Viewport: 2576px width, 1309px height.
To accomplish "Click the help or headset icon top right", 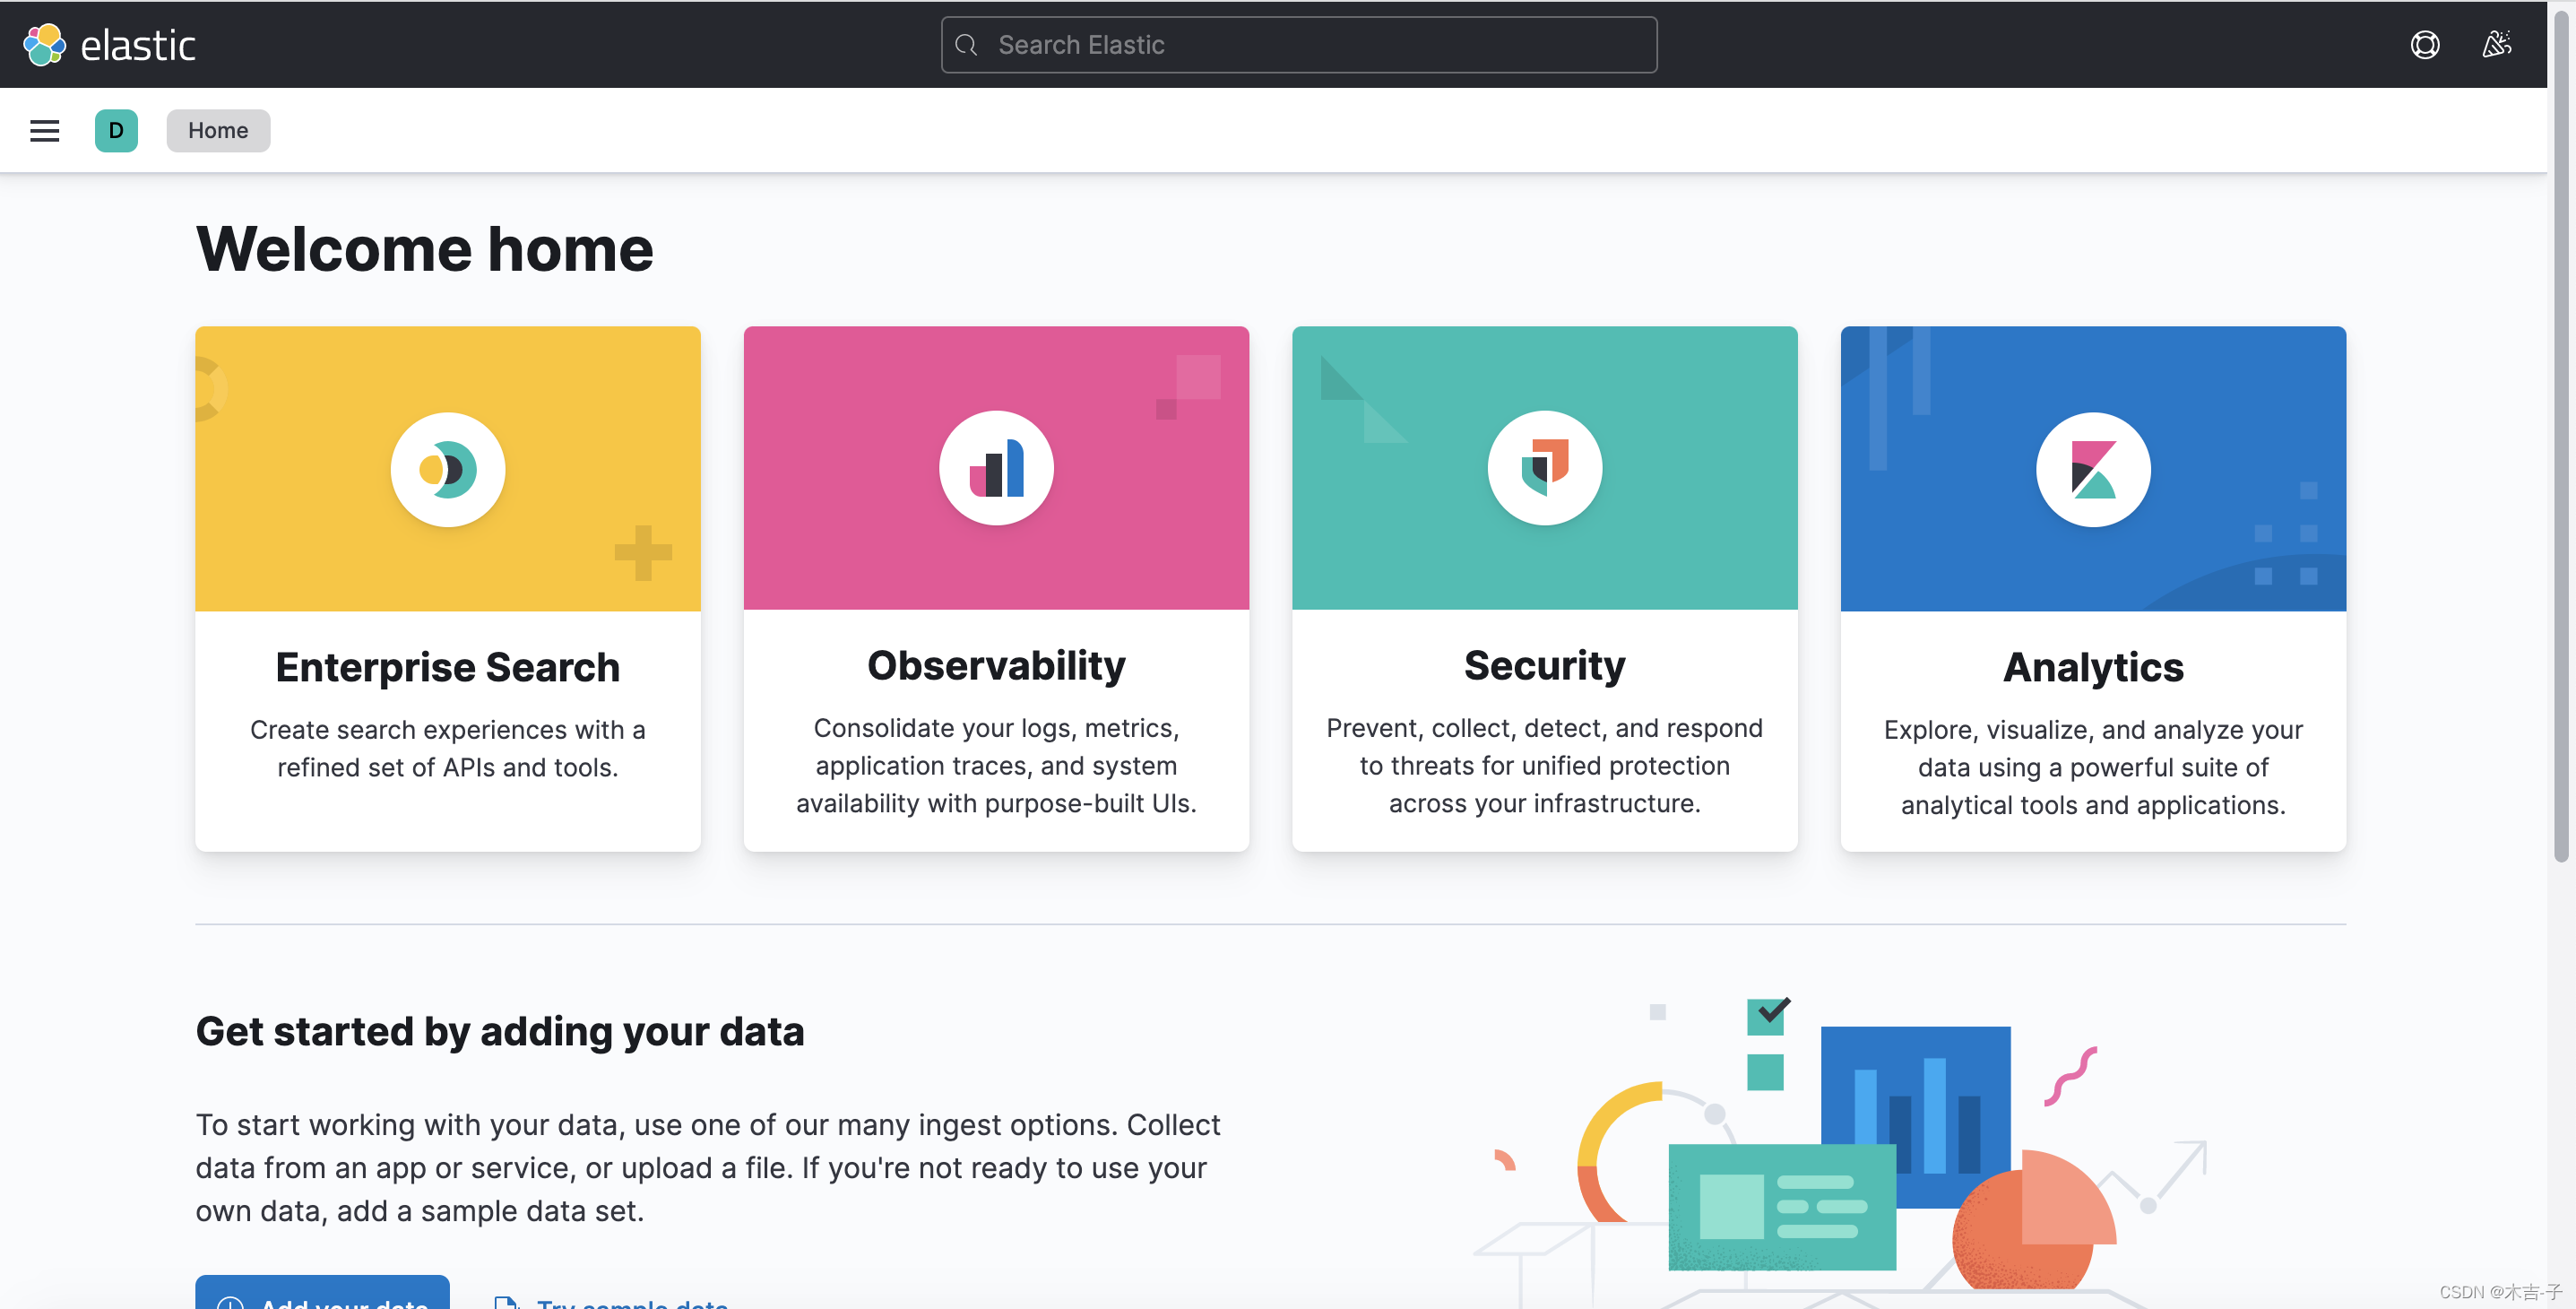I will (2425, 43).
